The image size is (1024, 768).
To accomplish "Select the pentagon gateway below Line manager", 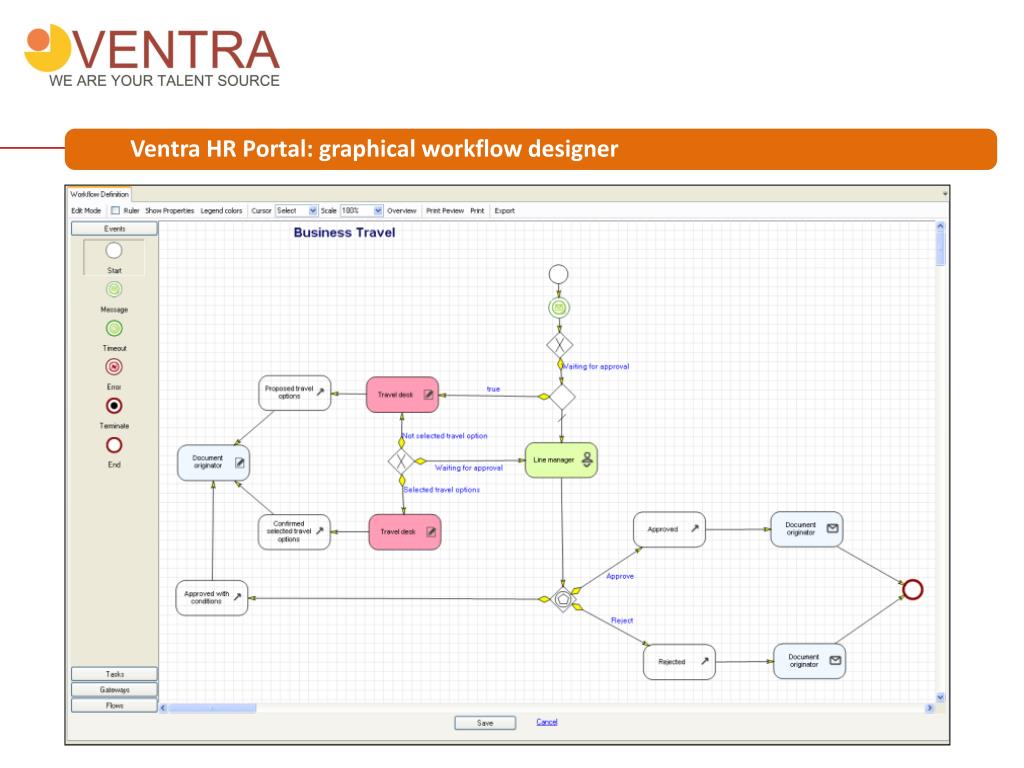I will (x=563, y=599).
